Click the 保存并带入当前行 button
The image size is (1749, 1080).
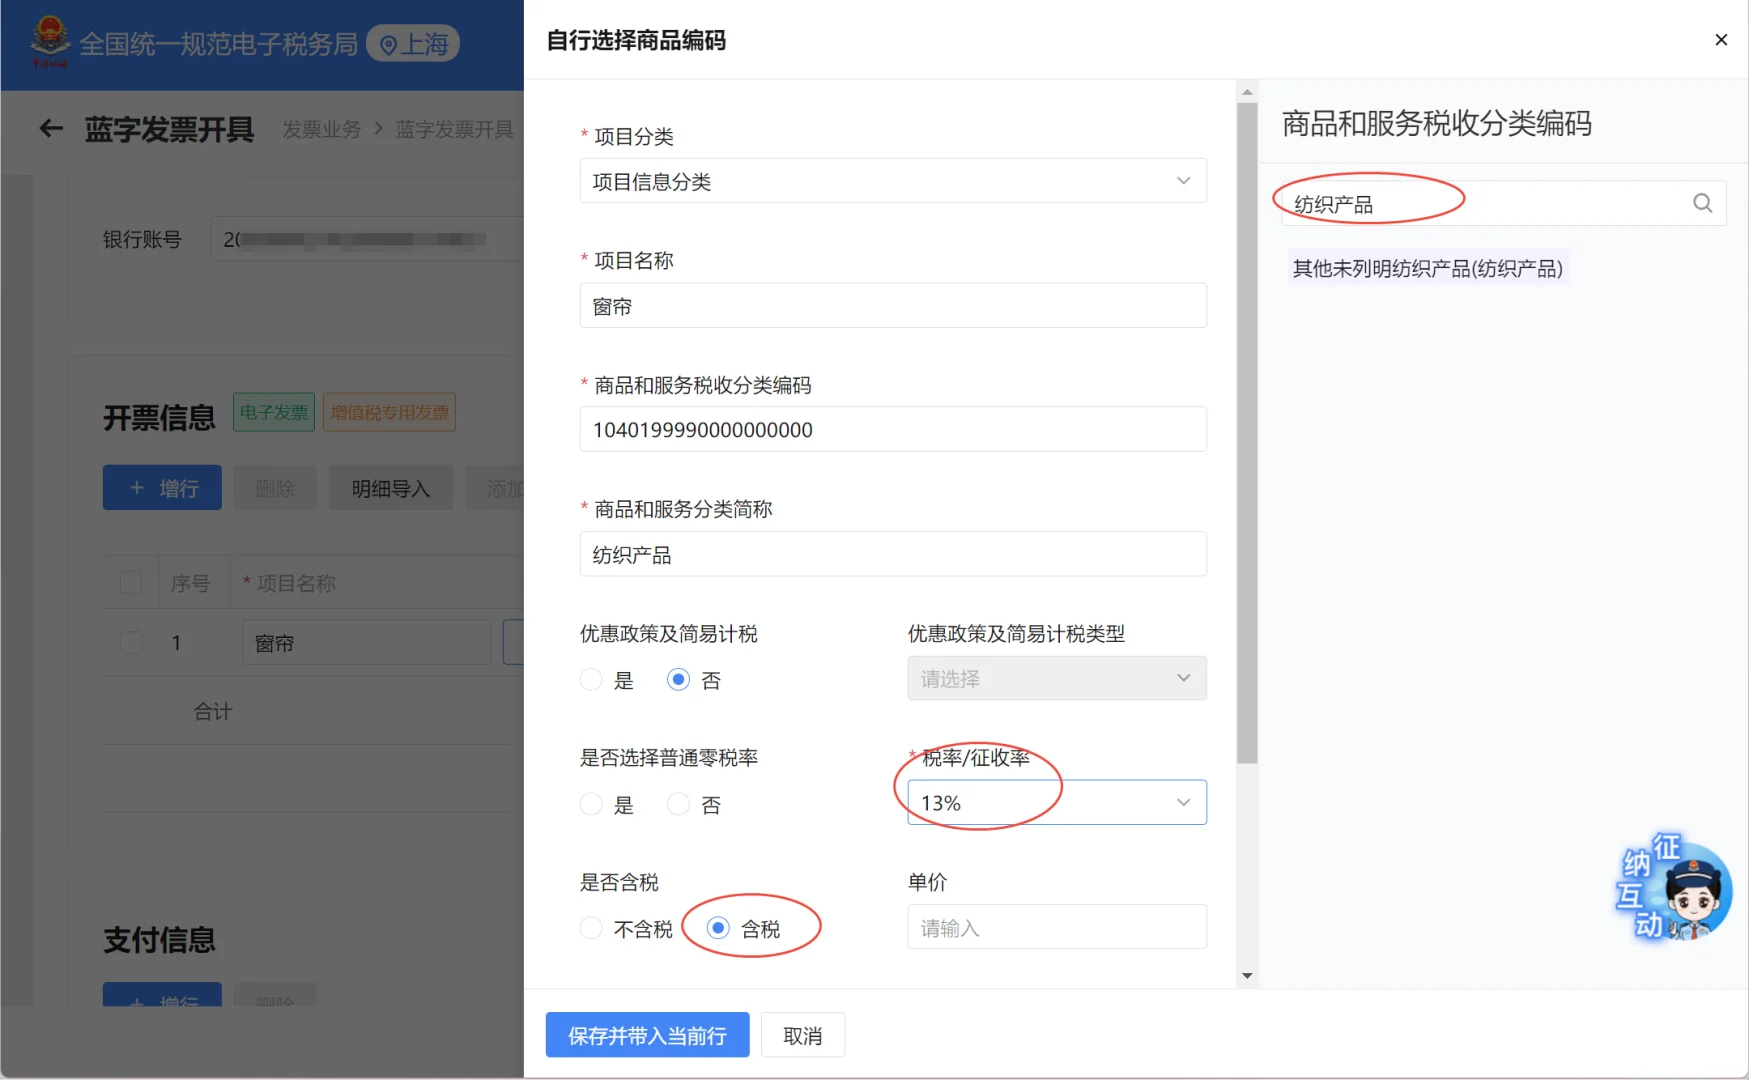[x=647, y=1035]
